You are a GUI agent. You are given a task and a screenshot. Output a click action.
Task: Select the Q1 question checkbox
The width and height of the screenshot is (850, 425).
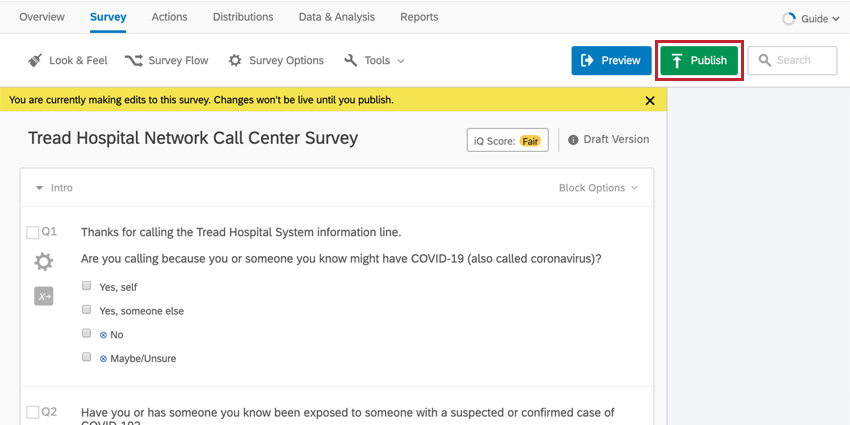pos(33,233)
